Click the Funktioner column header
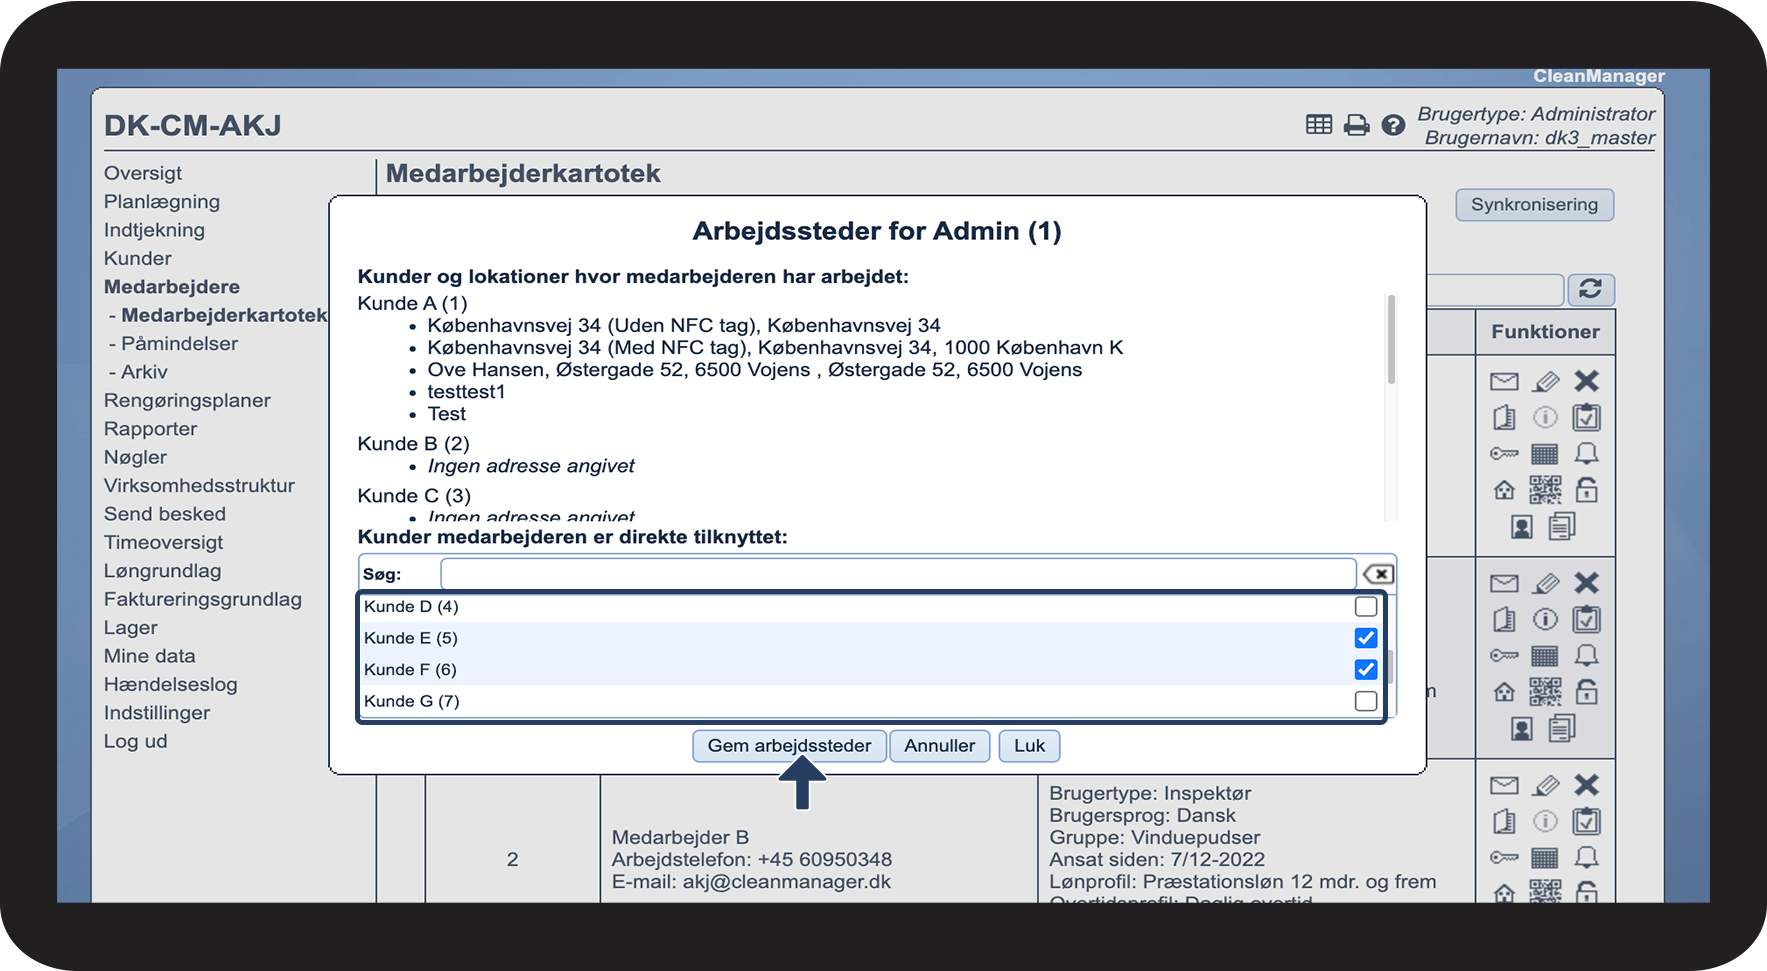Image resolution: width=1767 pixels, height=971 pixels. [x=1545, y=332]
